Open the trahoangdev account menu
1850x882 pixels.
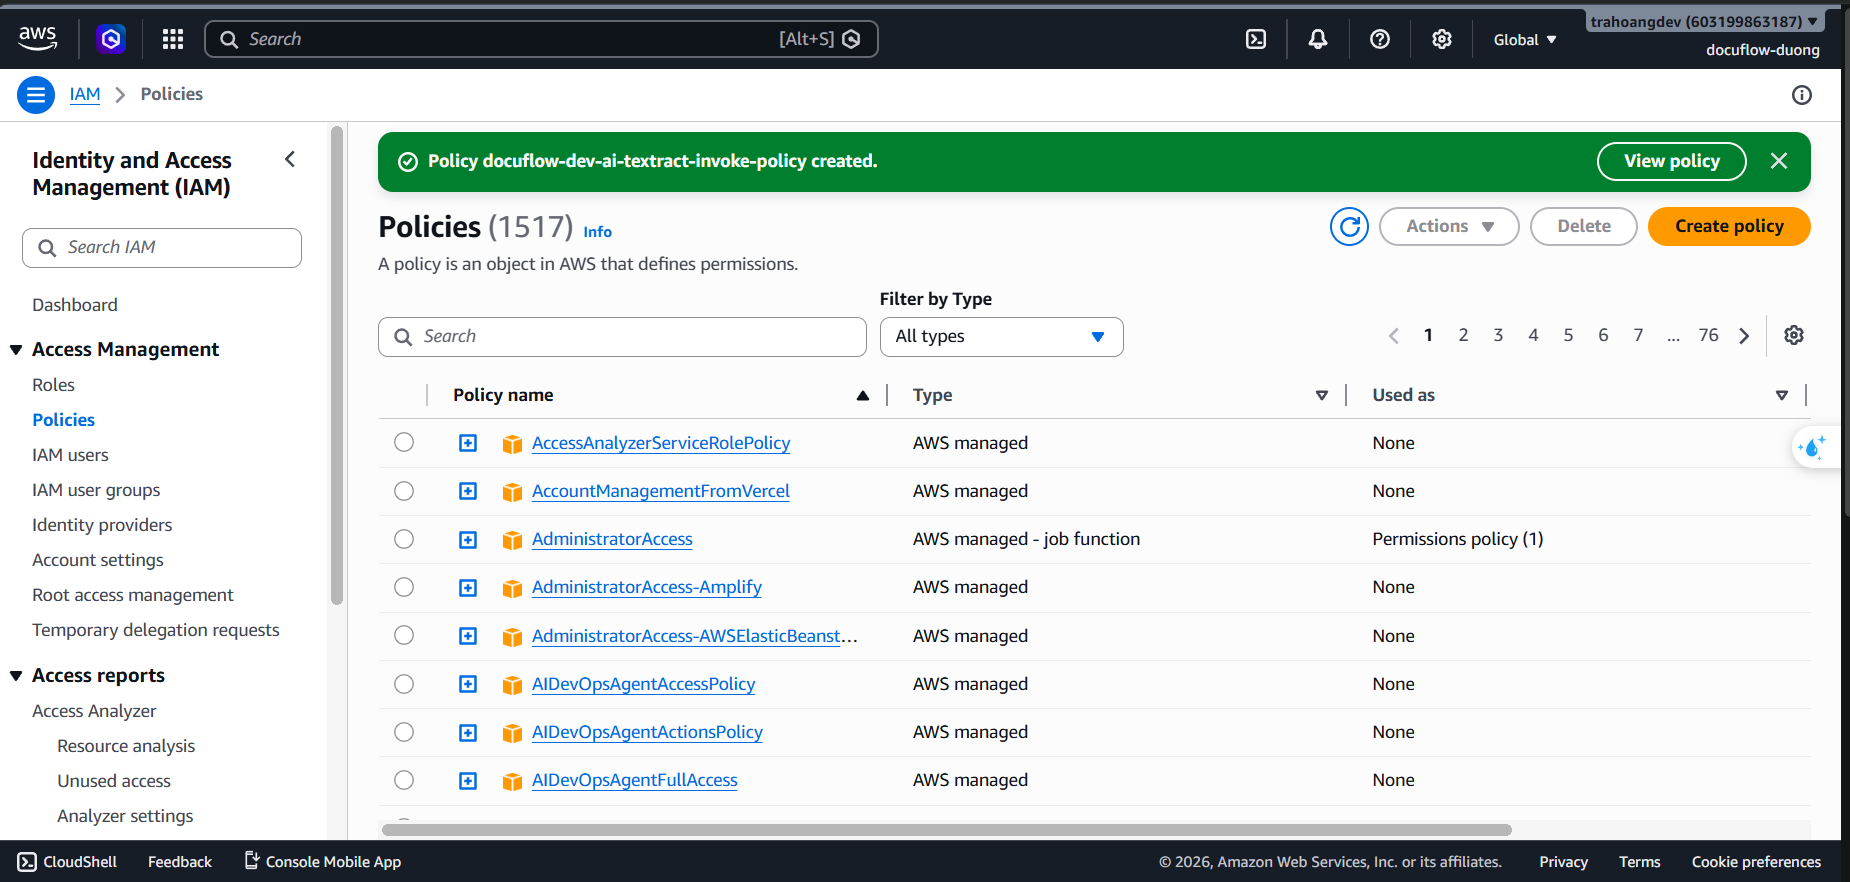[1704, 22]
